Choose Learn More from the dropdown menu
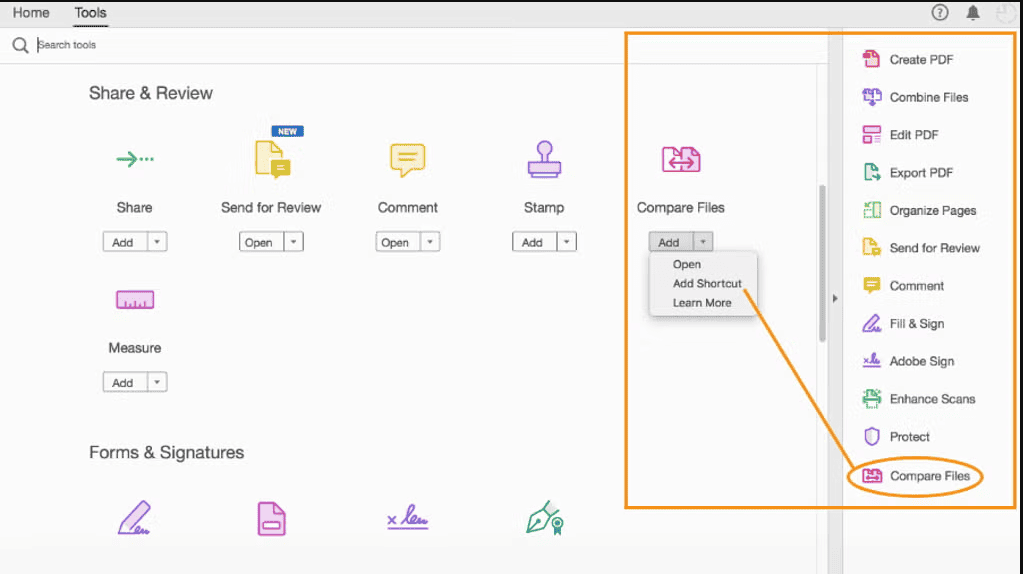 point(702,303)
